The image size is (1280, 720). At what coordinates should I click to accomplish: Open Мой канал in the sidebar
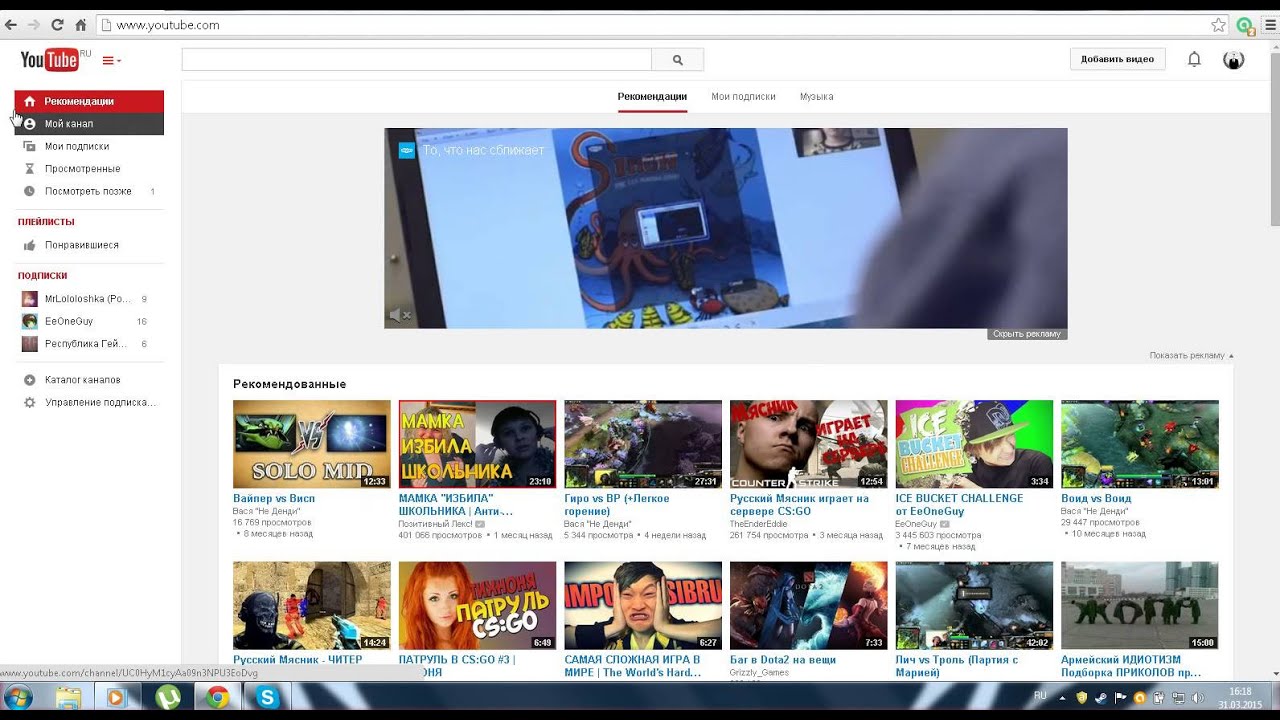89,124
